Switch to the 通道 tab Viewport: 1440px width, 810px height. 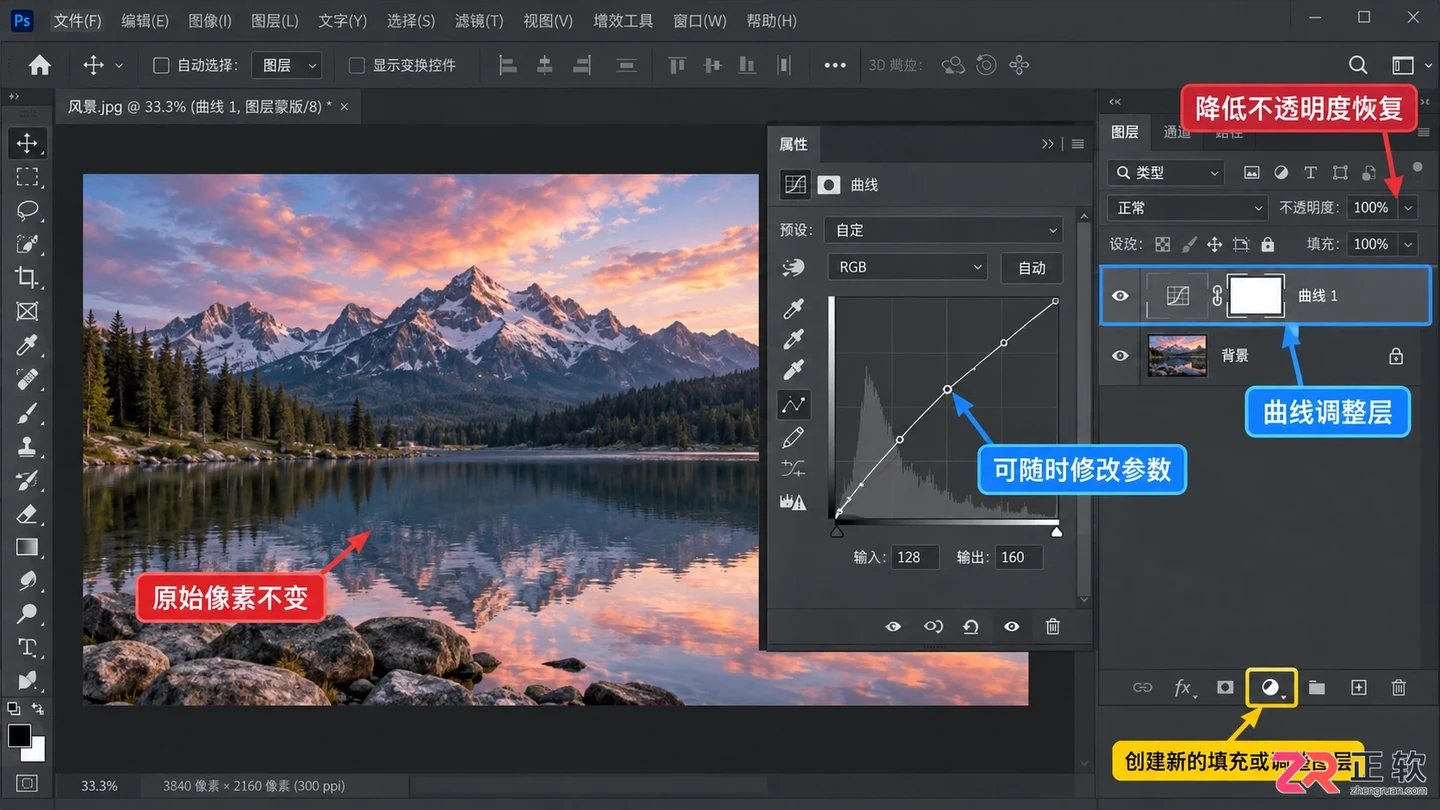1177,132
